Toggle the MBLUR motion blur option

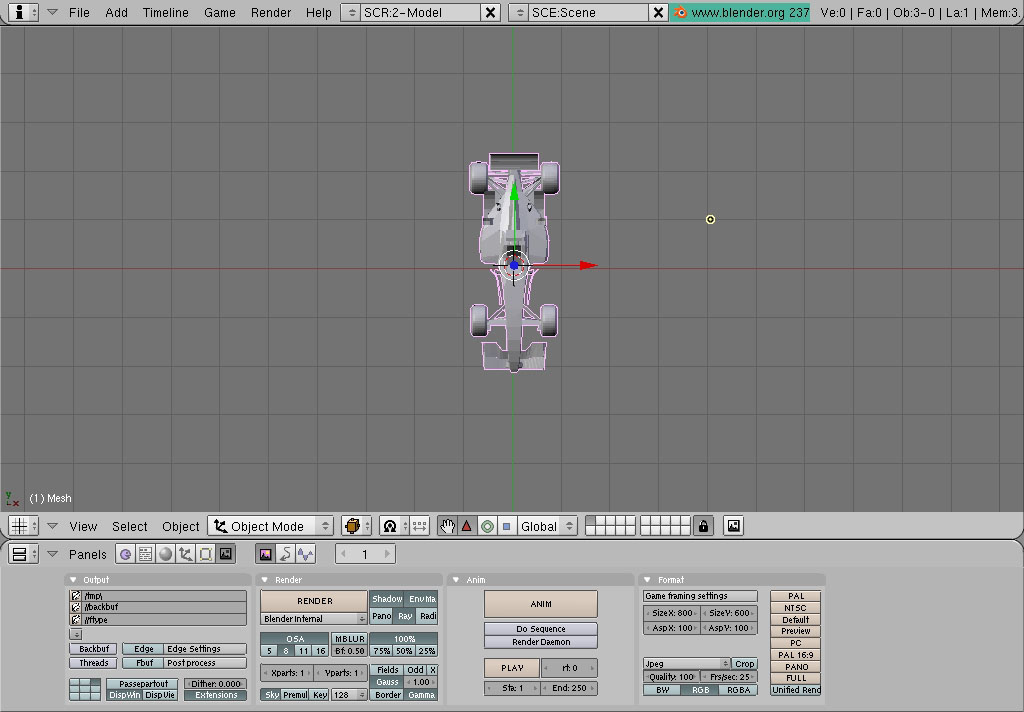(x=349, y=639)
